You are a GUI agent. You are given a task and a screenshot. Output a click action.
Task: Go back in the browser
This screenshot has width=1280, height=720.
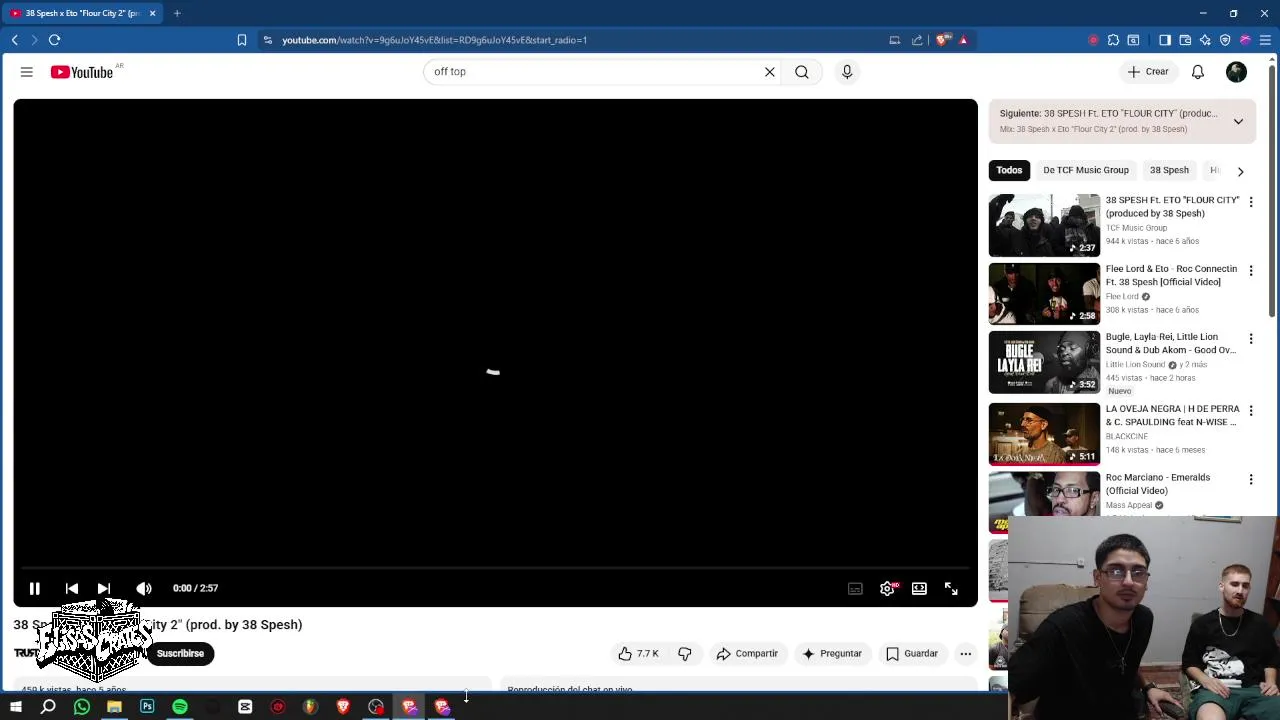(x=14, y=40)
